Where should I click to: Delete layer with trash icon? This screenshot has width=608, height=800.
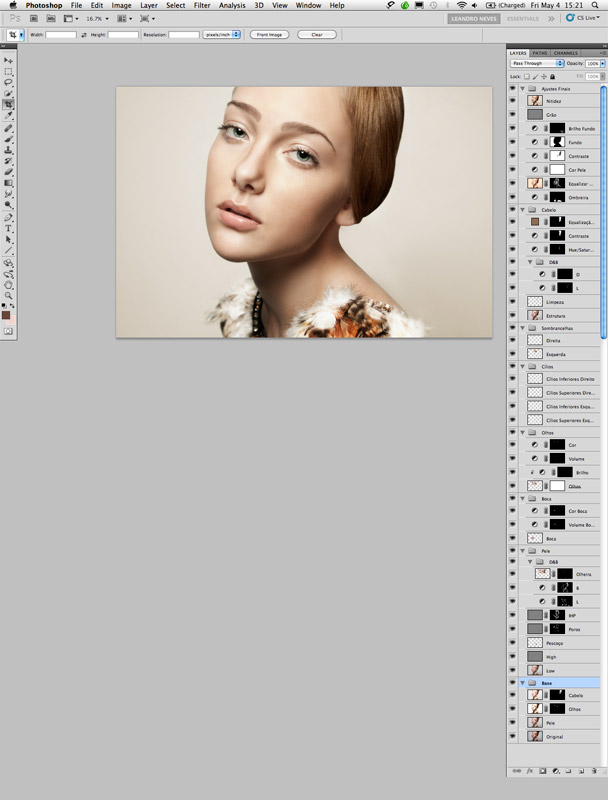pyautogui.click(x=594, y=771)
